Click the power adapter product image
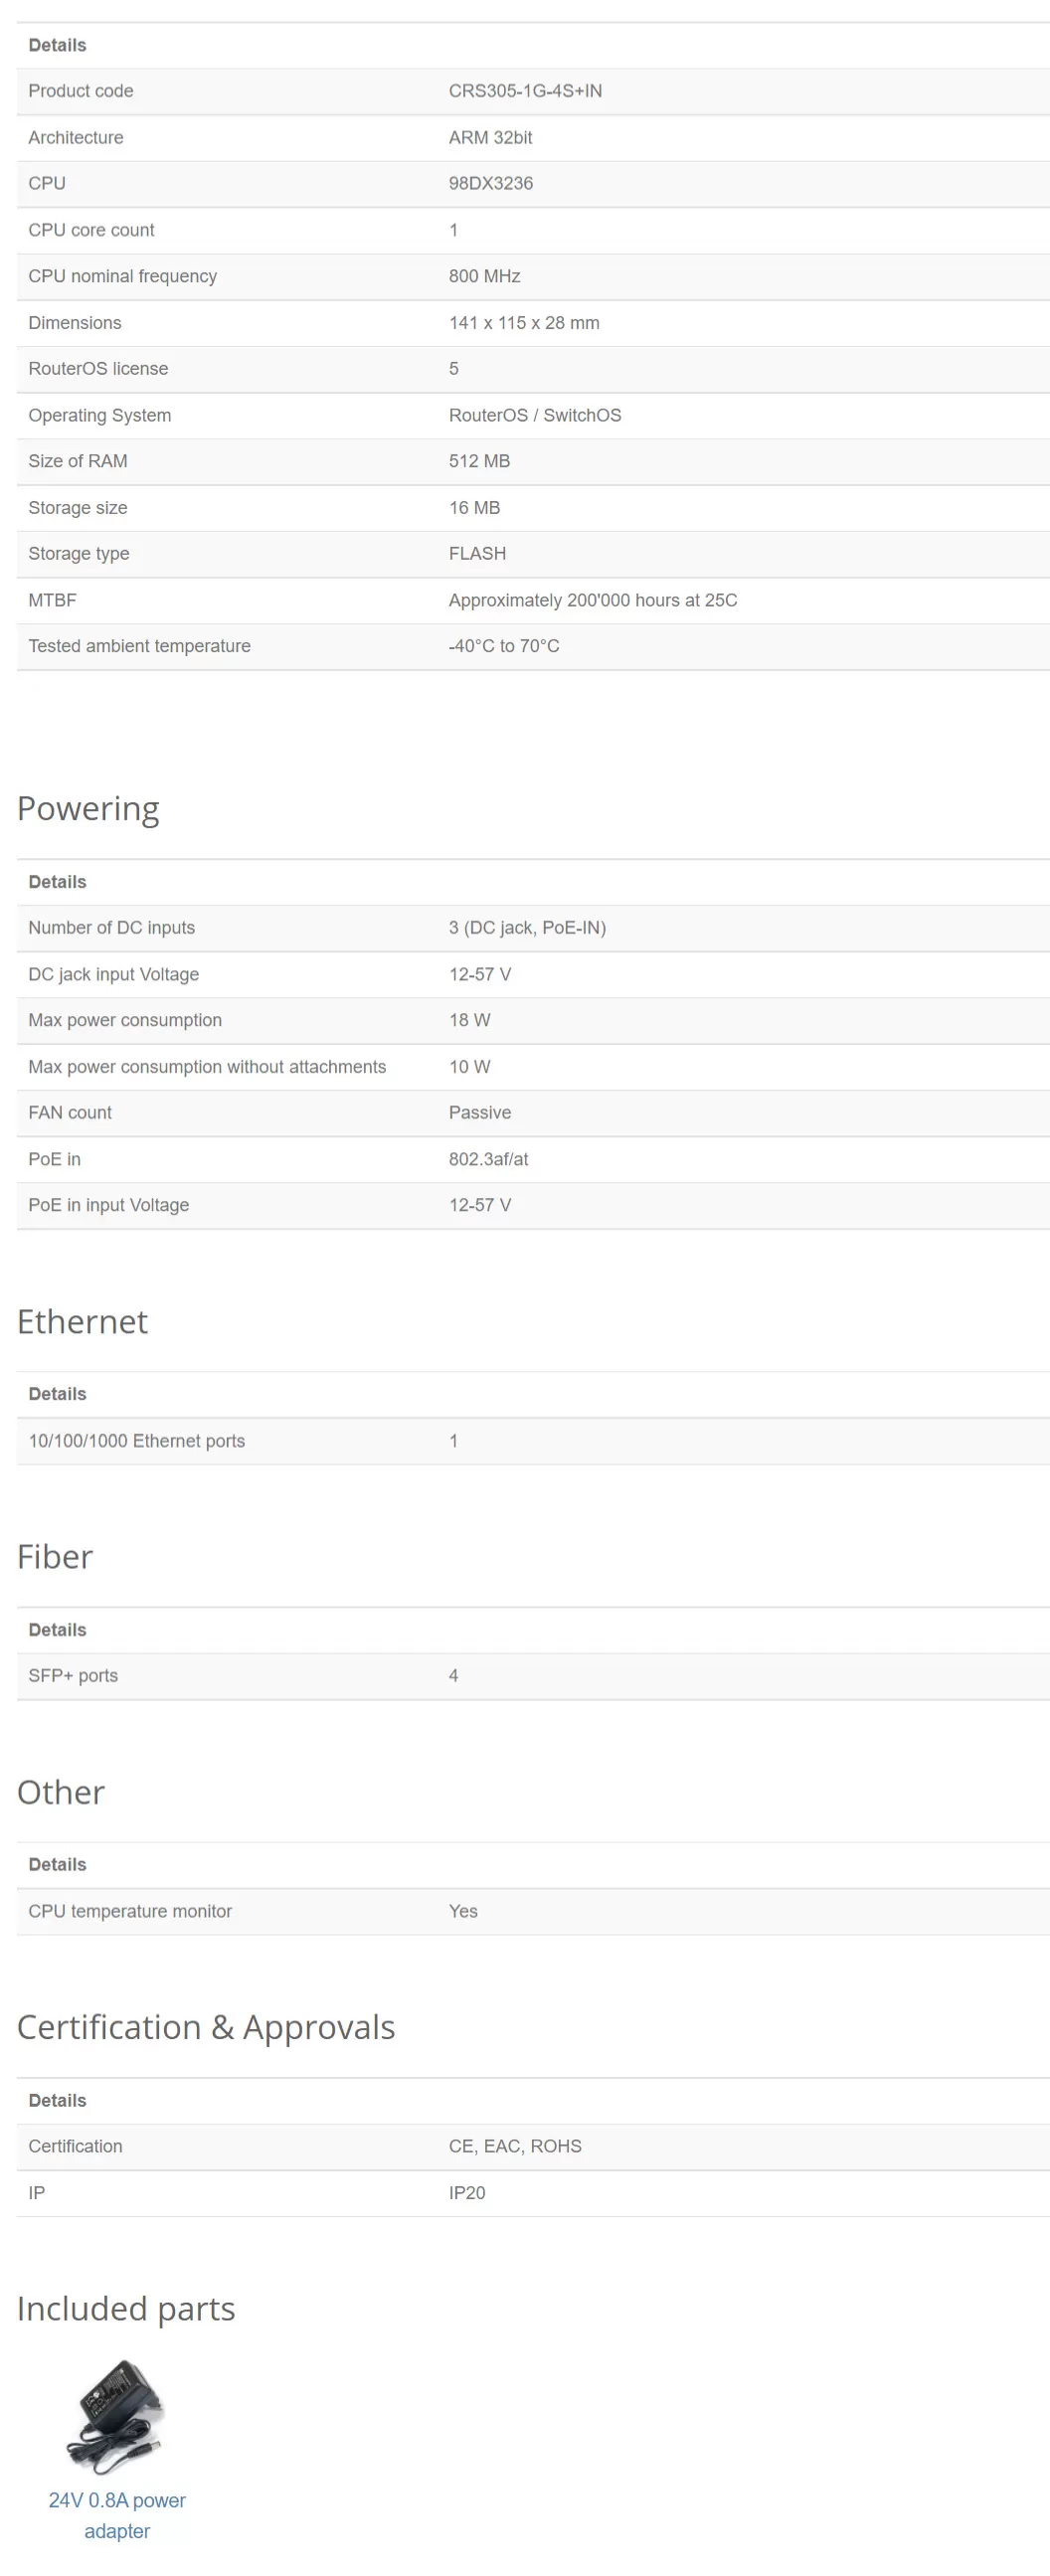 117,2416
